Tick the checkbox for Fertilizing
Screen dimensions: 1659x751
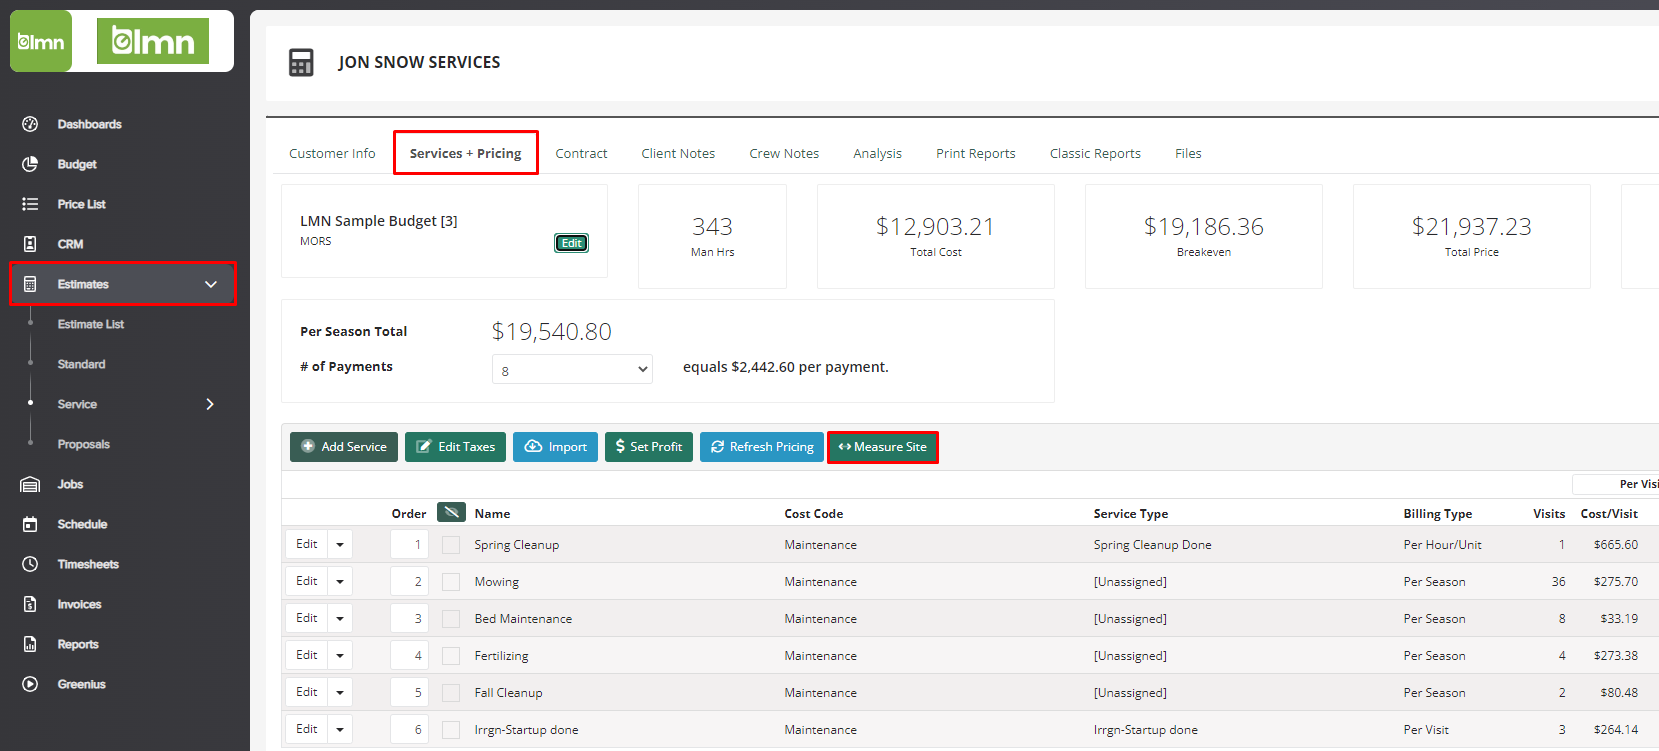pos(451,656)
